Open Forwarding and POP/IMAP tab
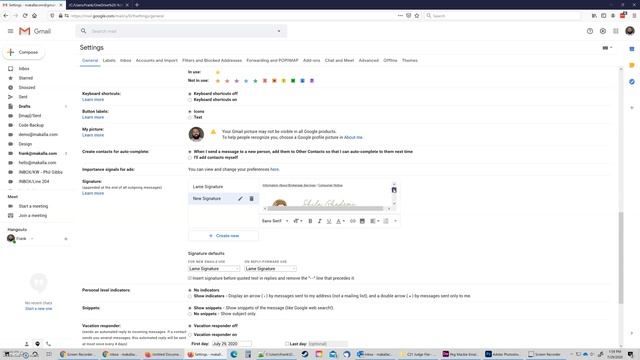 (x=272, y=60)
